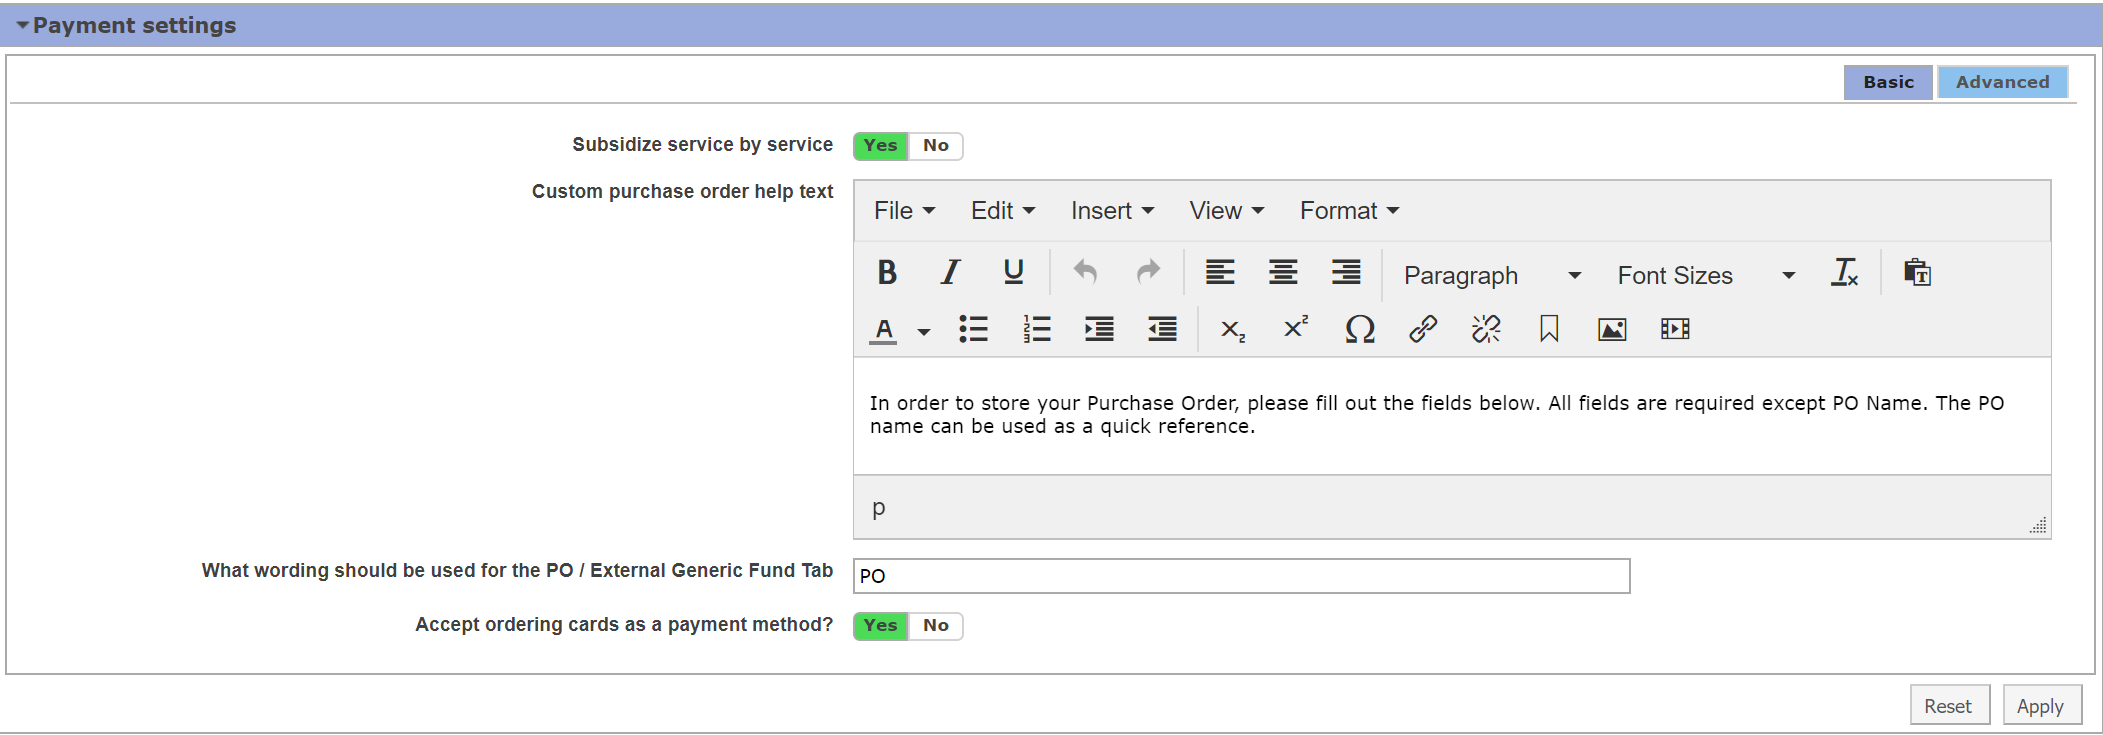2103x735 pixels.
Task: Apply italic formatting in the editor
Action: point(950,273)
